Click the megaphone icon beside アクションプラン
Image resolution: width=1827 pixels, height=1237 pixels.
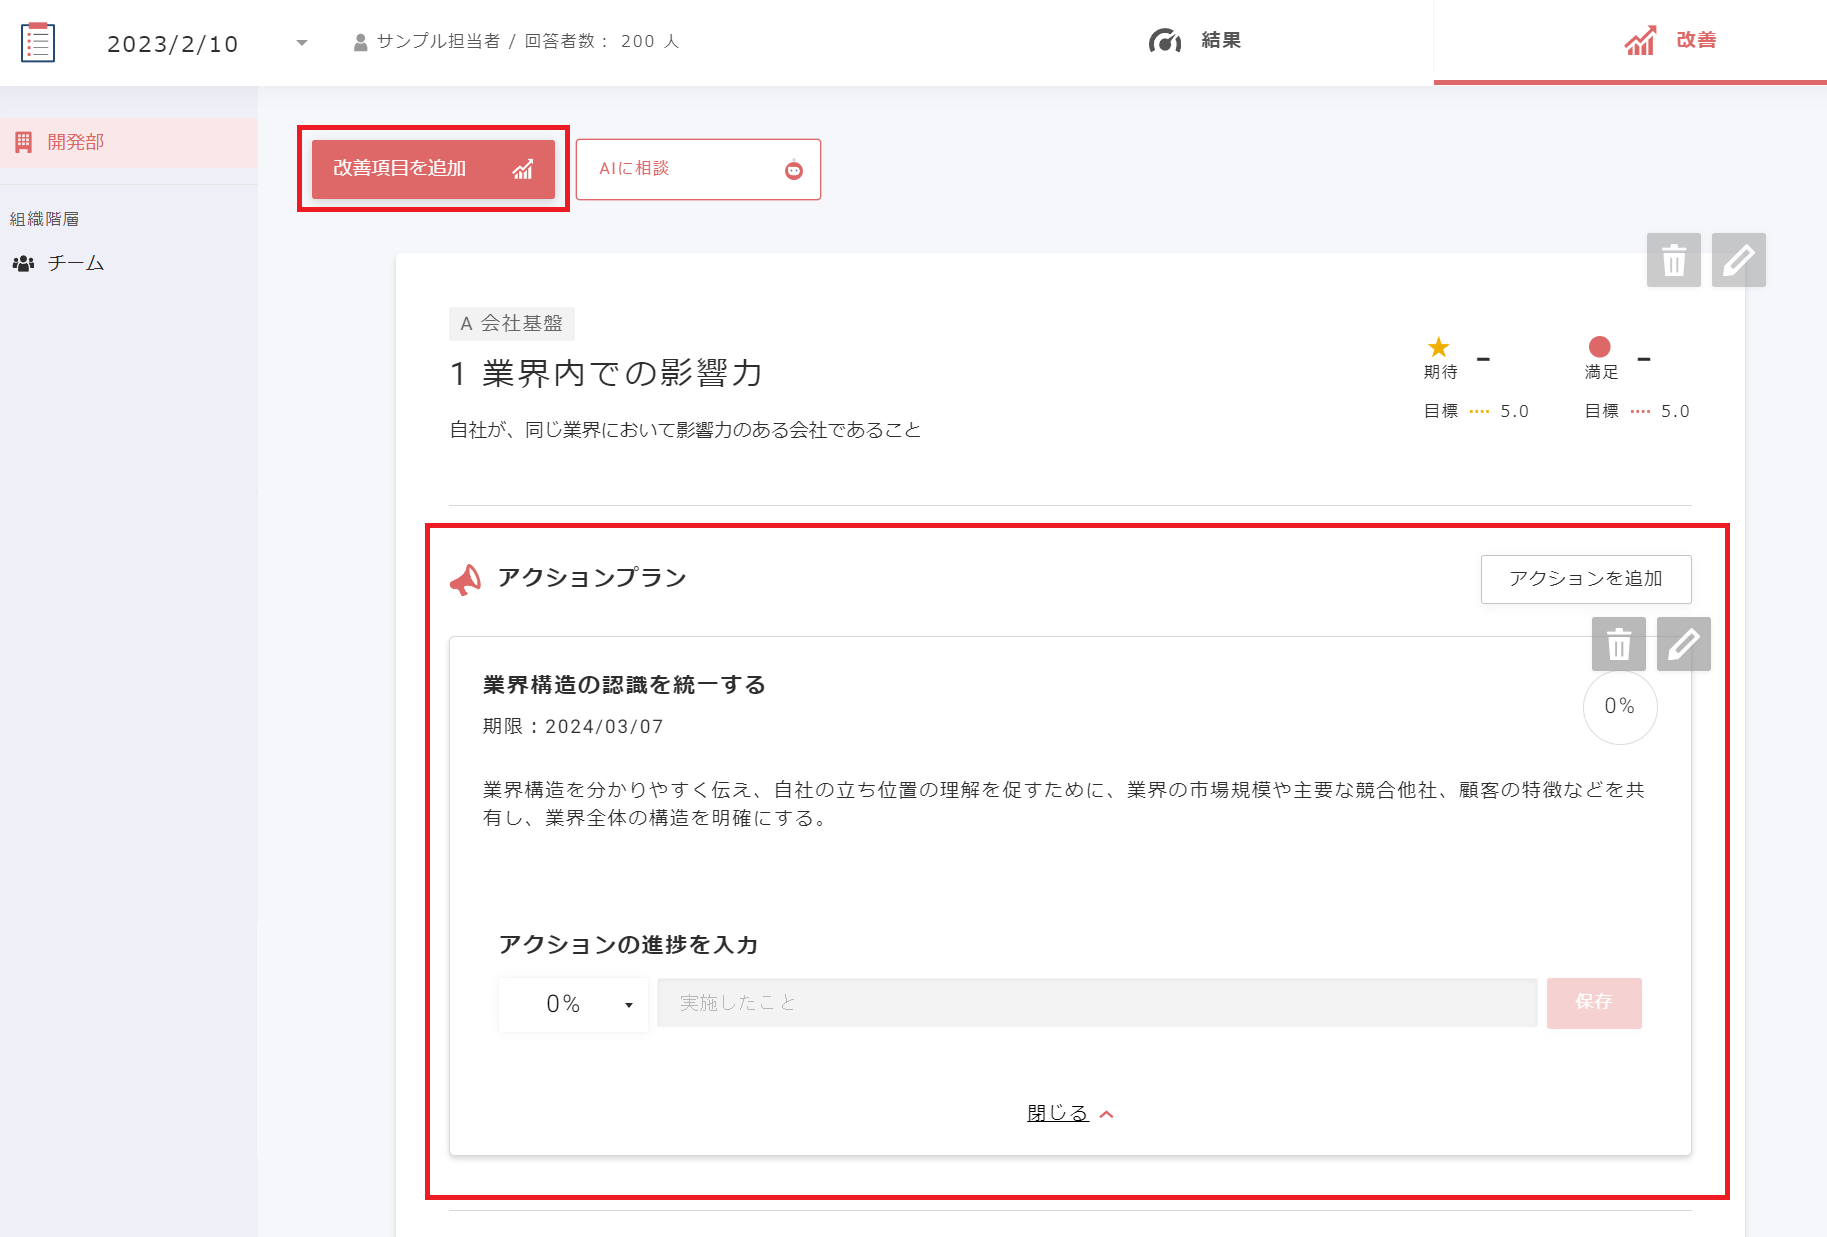(x=465, y=579)
